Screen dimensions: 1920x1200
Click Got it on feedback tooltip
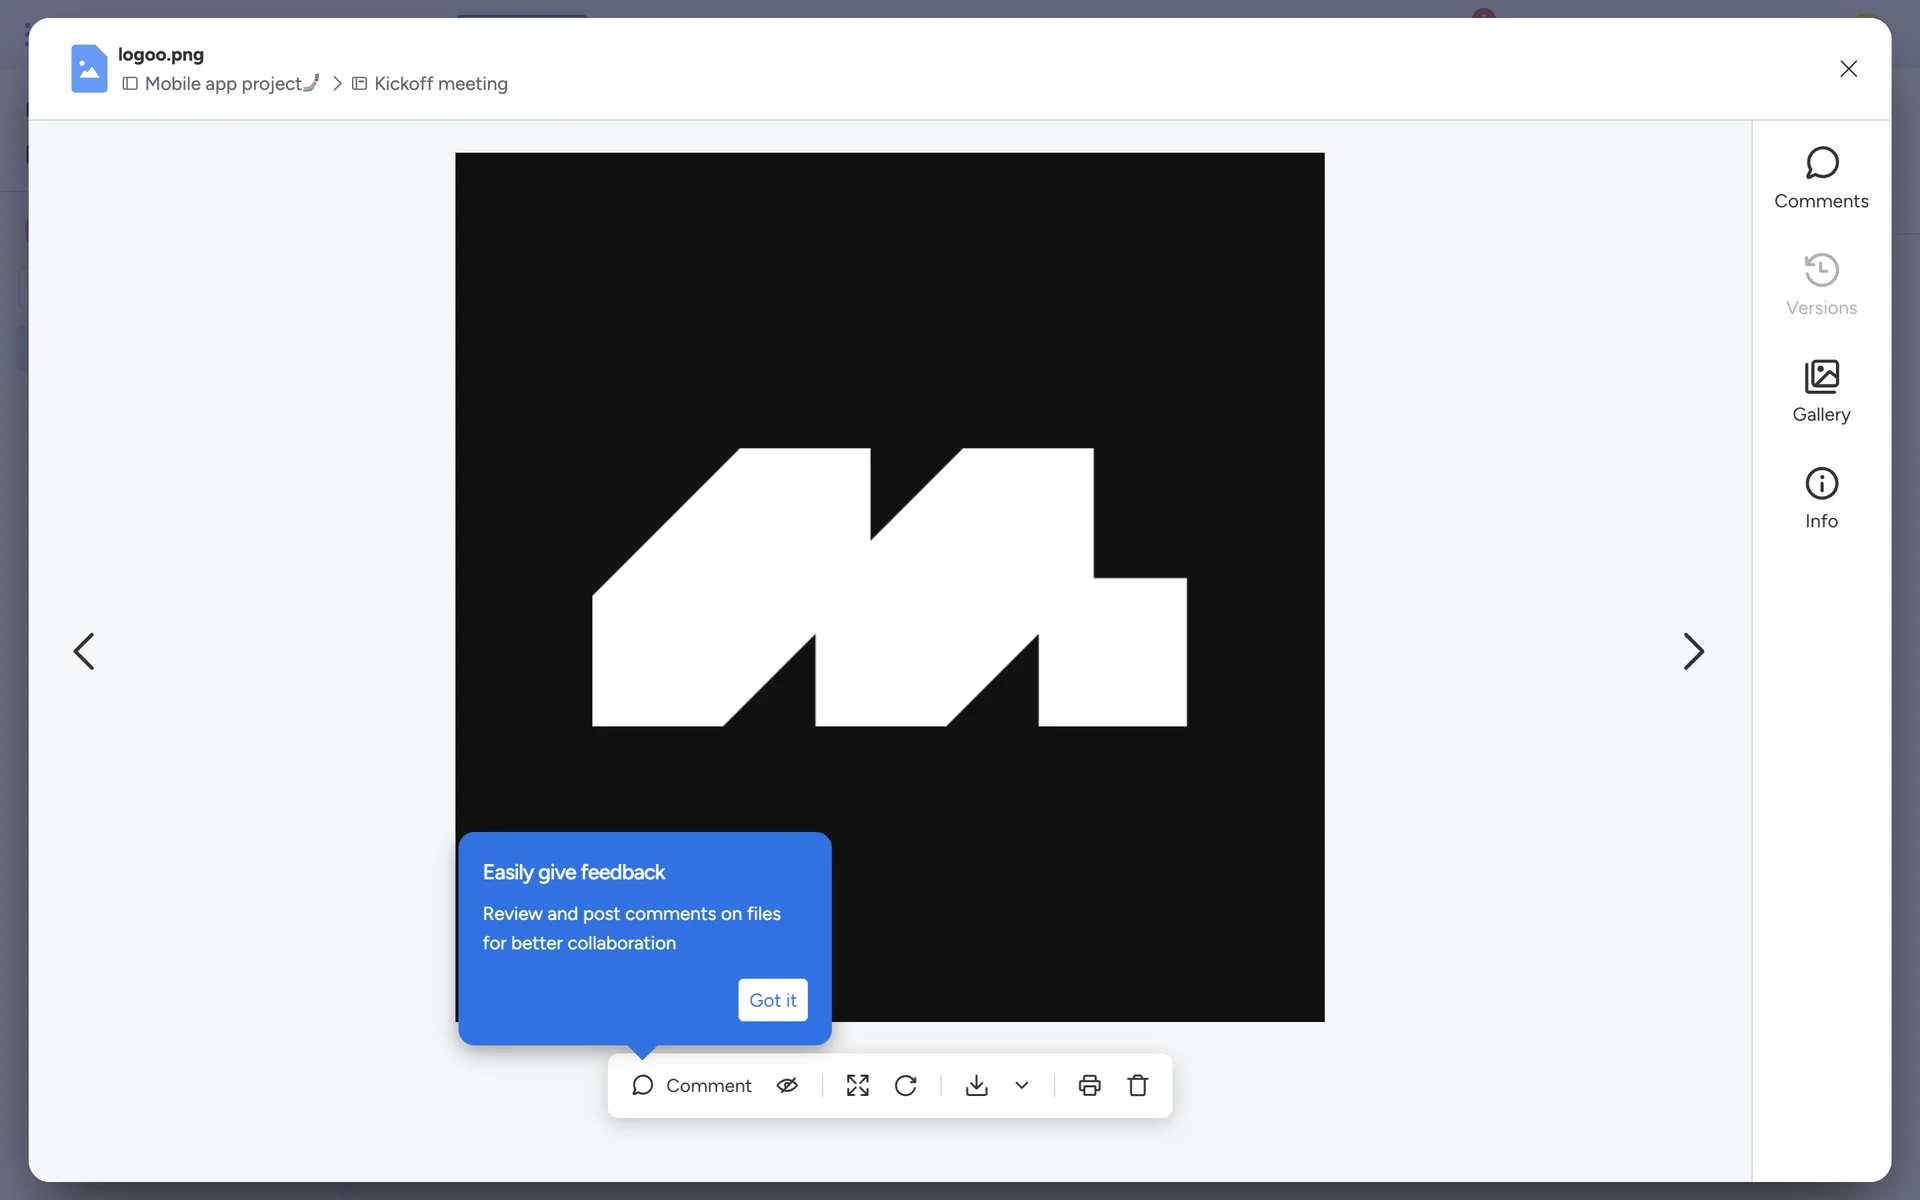coord(772,1000)
